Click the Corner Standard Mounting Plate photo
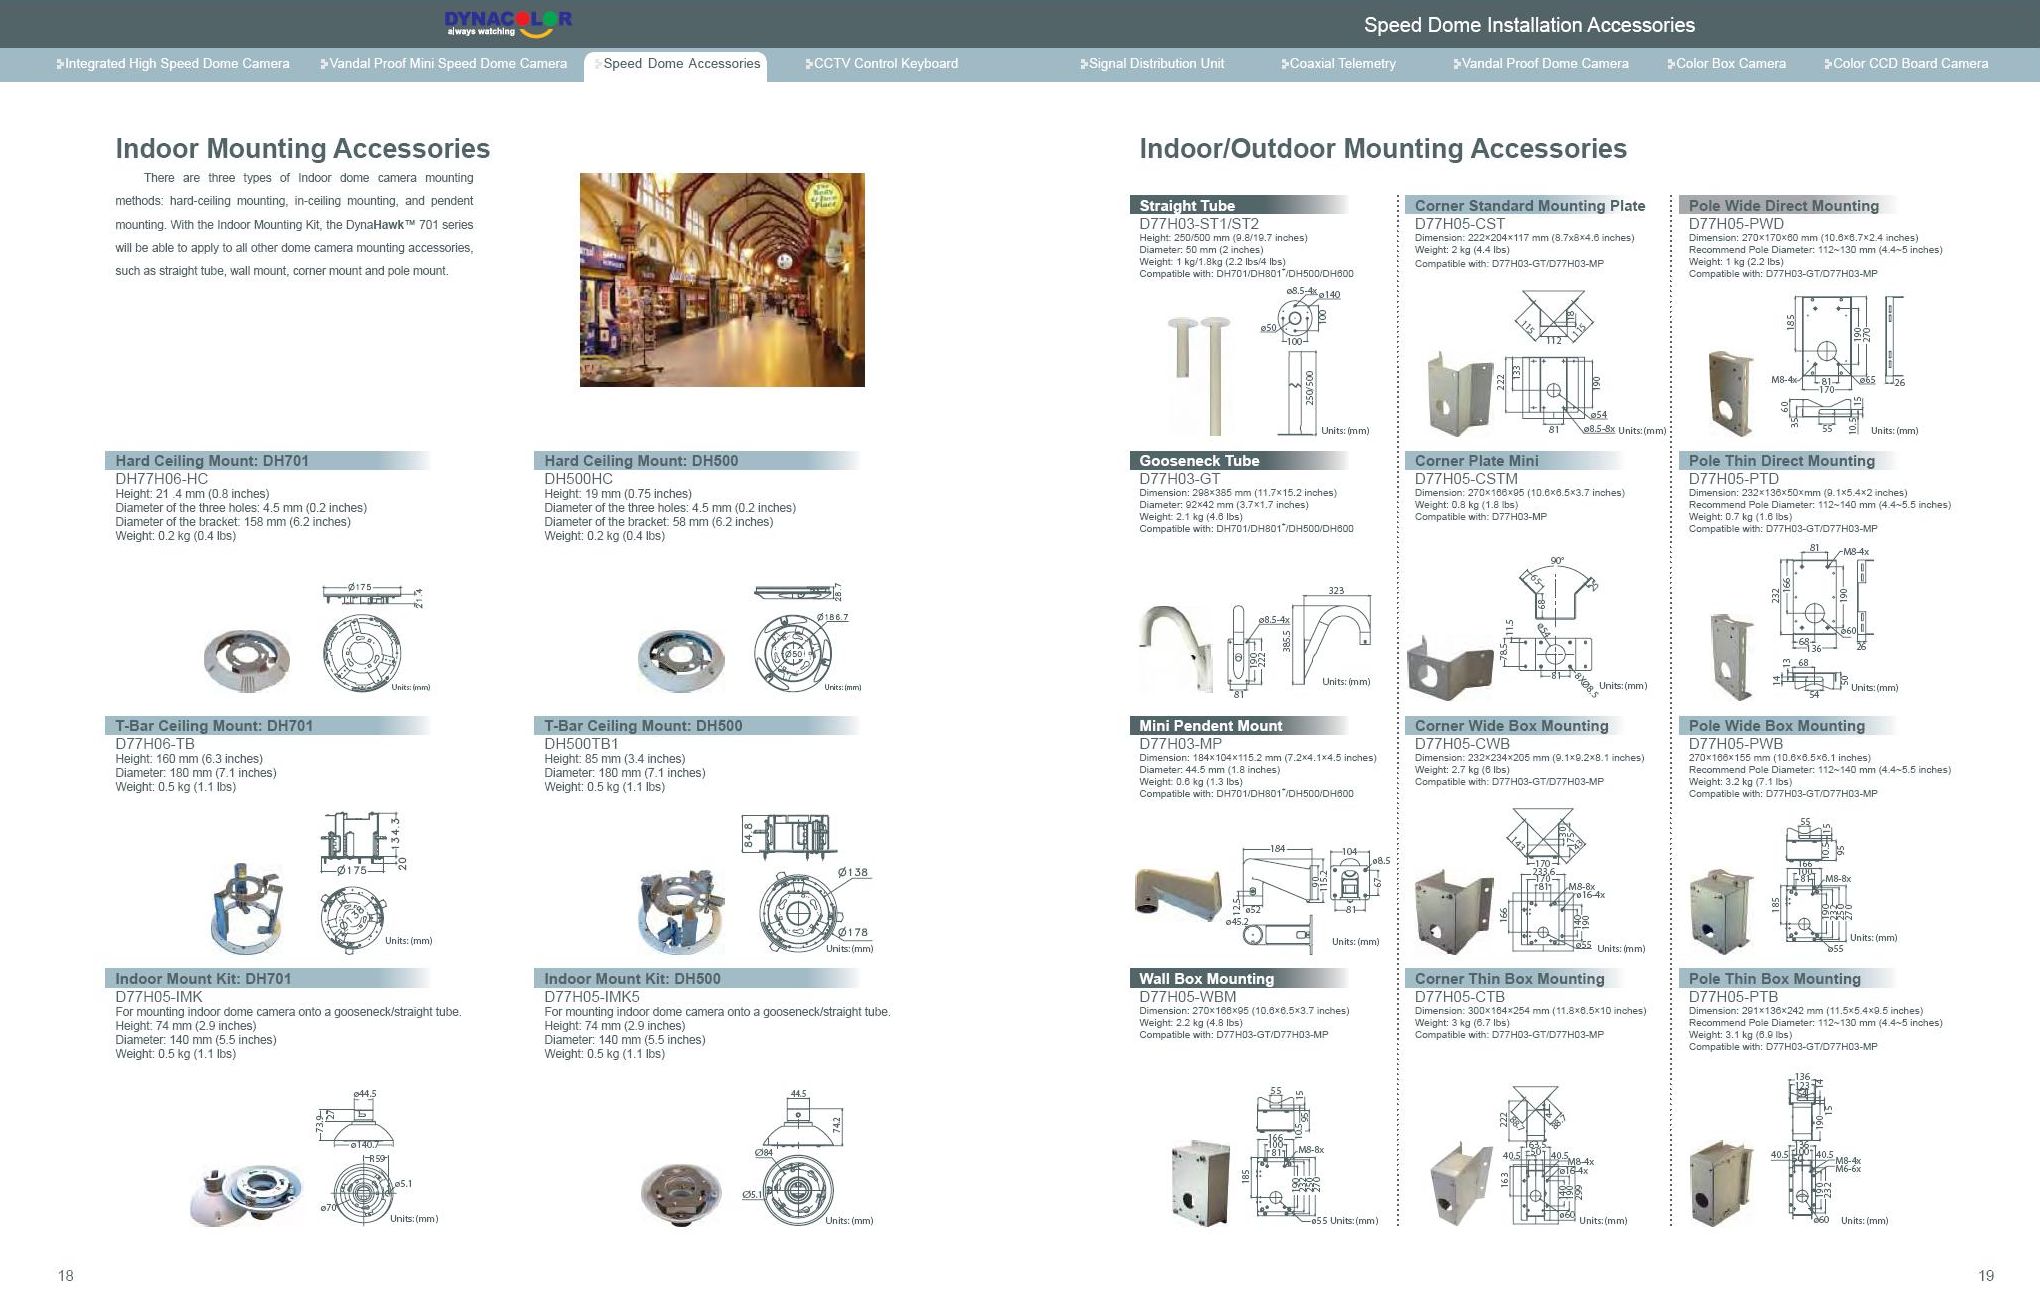Screen dimensions: 2040x1313 coord(1461,393)
